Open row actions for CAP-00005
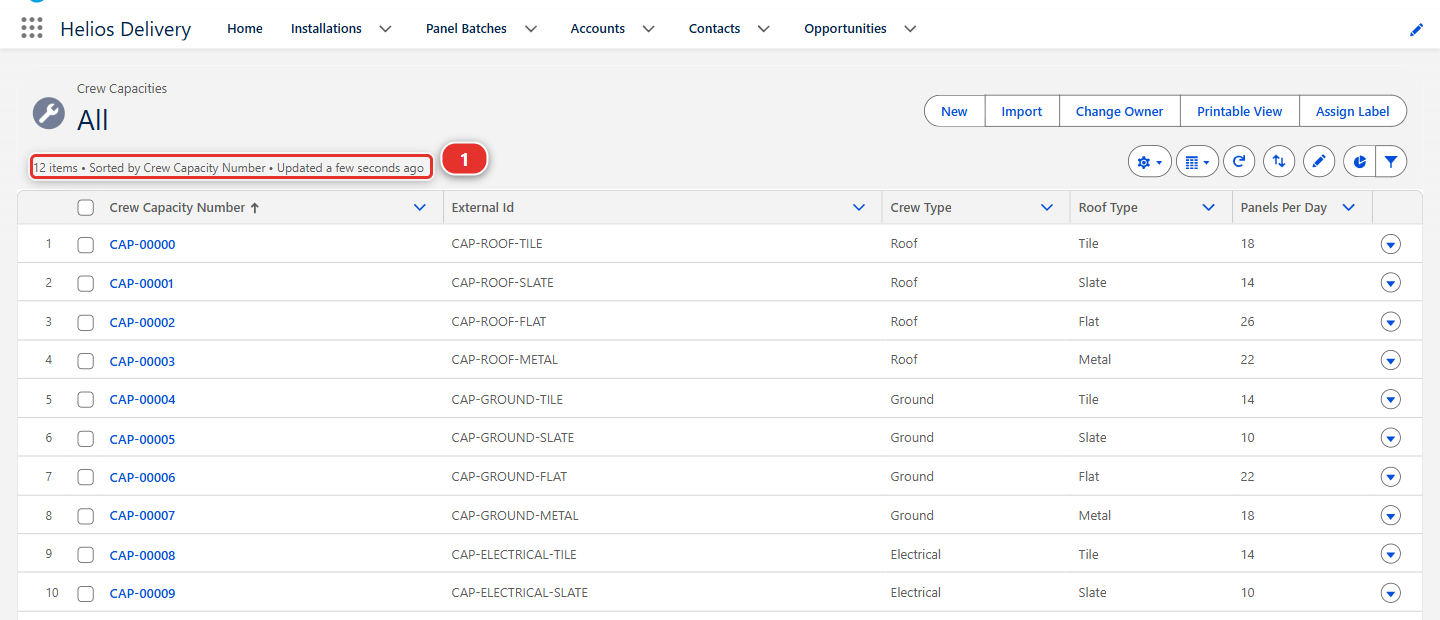The height and width of the screenshot is (620, 1440). coord(1390,438)
